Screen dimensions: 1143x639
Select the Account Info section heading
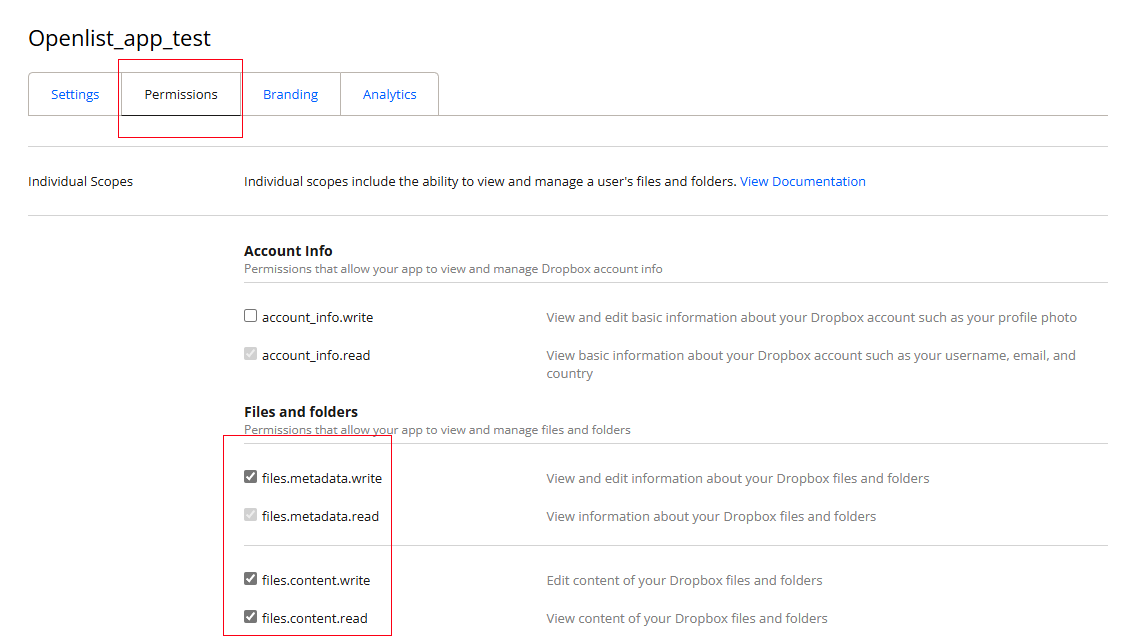288,250
